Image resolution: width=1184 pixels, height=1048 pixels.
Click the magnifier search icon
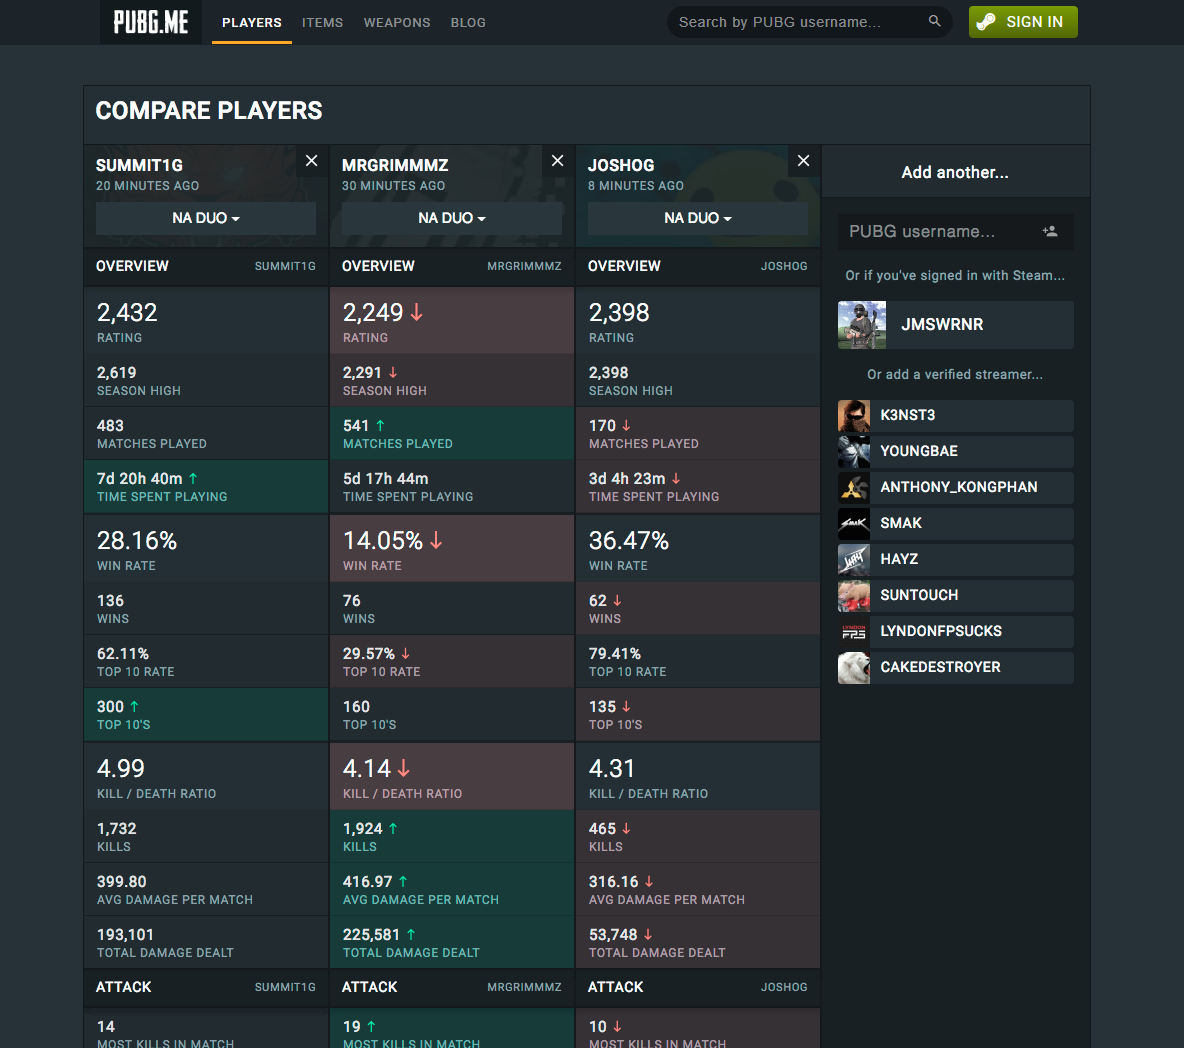tap(935, 21)
